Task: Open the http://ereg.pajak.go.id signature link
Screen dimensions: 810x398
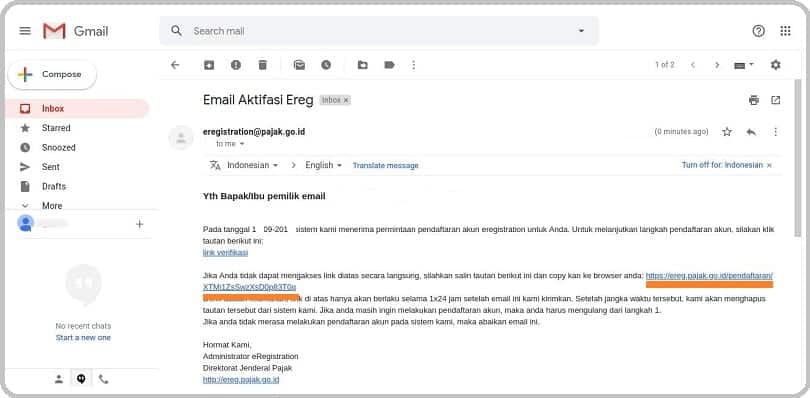Action: pyautogui.click(x=241, y=380)
